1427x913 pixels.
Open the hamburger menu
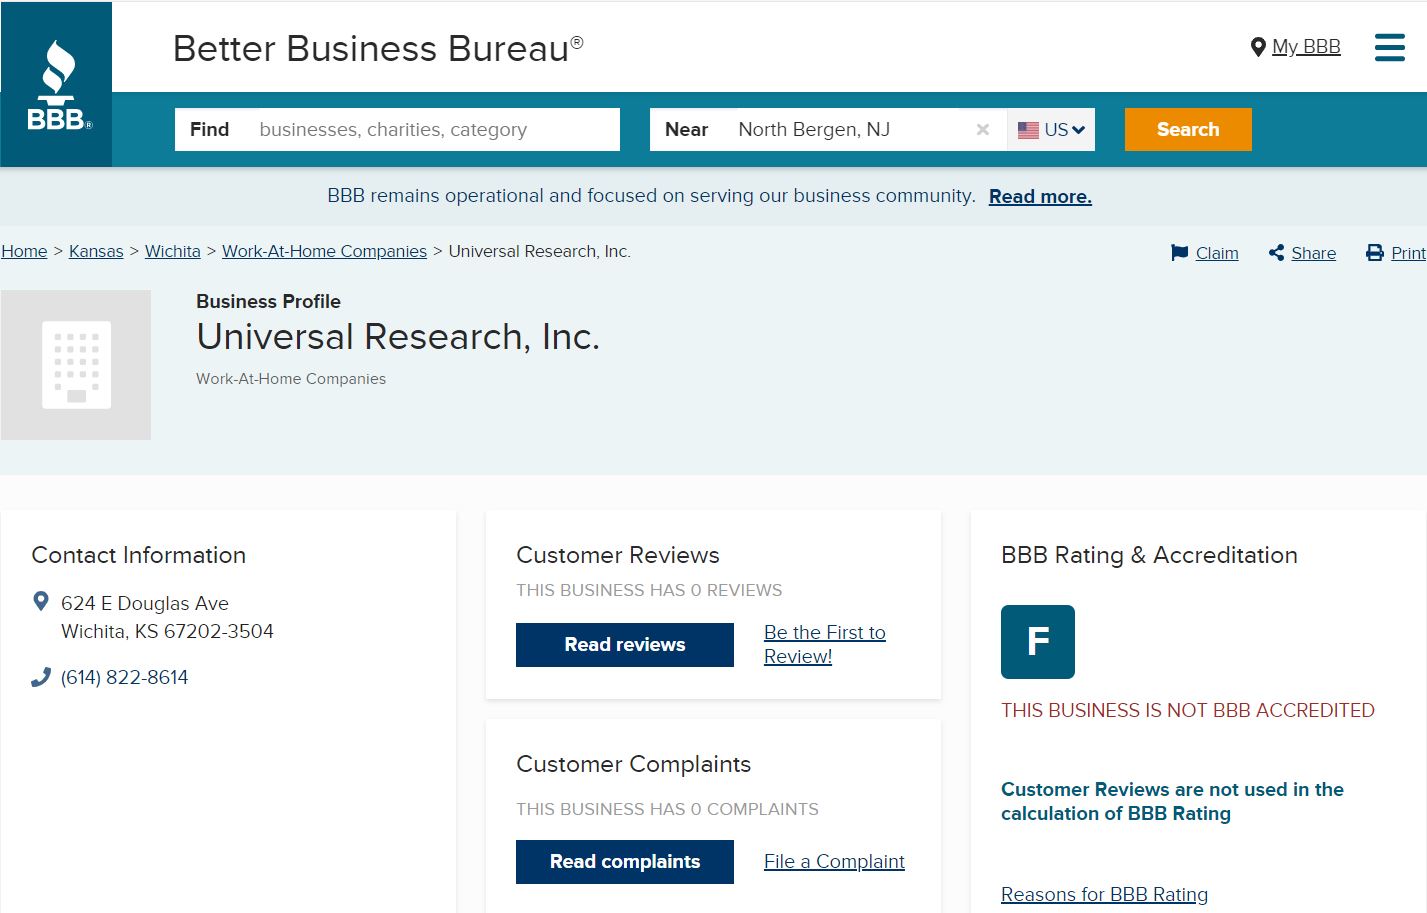(1389, 47)
